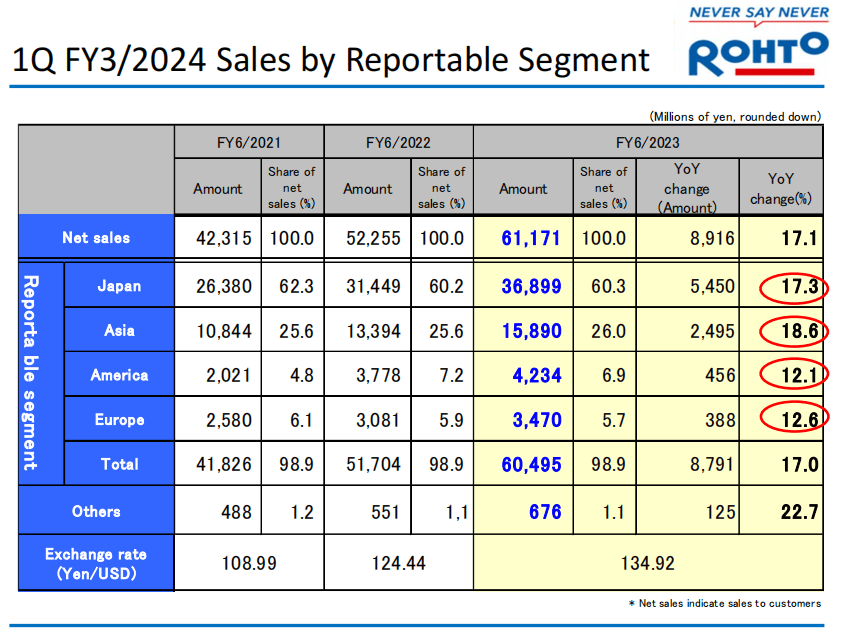Click the Exchange rate (Yen/USD) header
Viewport: 841px width, 637px height.
click(96, 563)
